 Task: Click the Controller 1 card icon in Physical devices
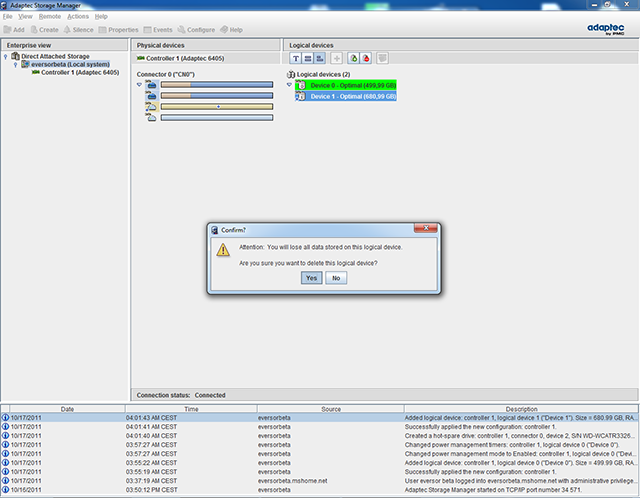pyautogui.click(x=140, y=58)
